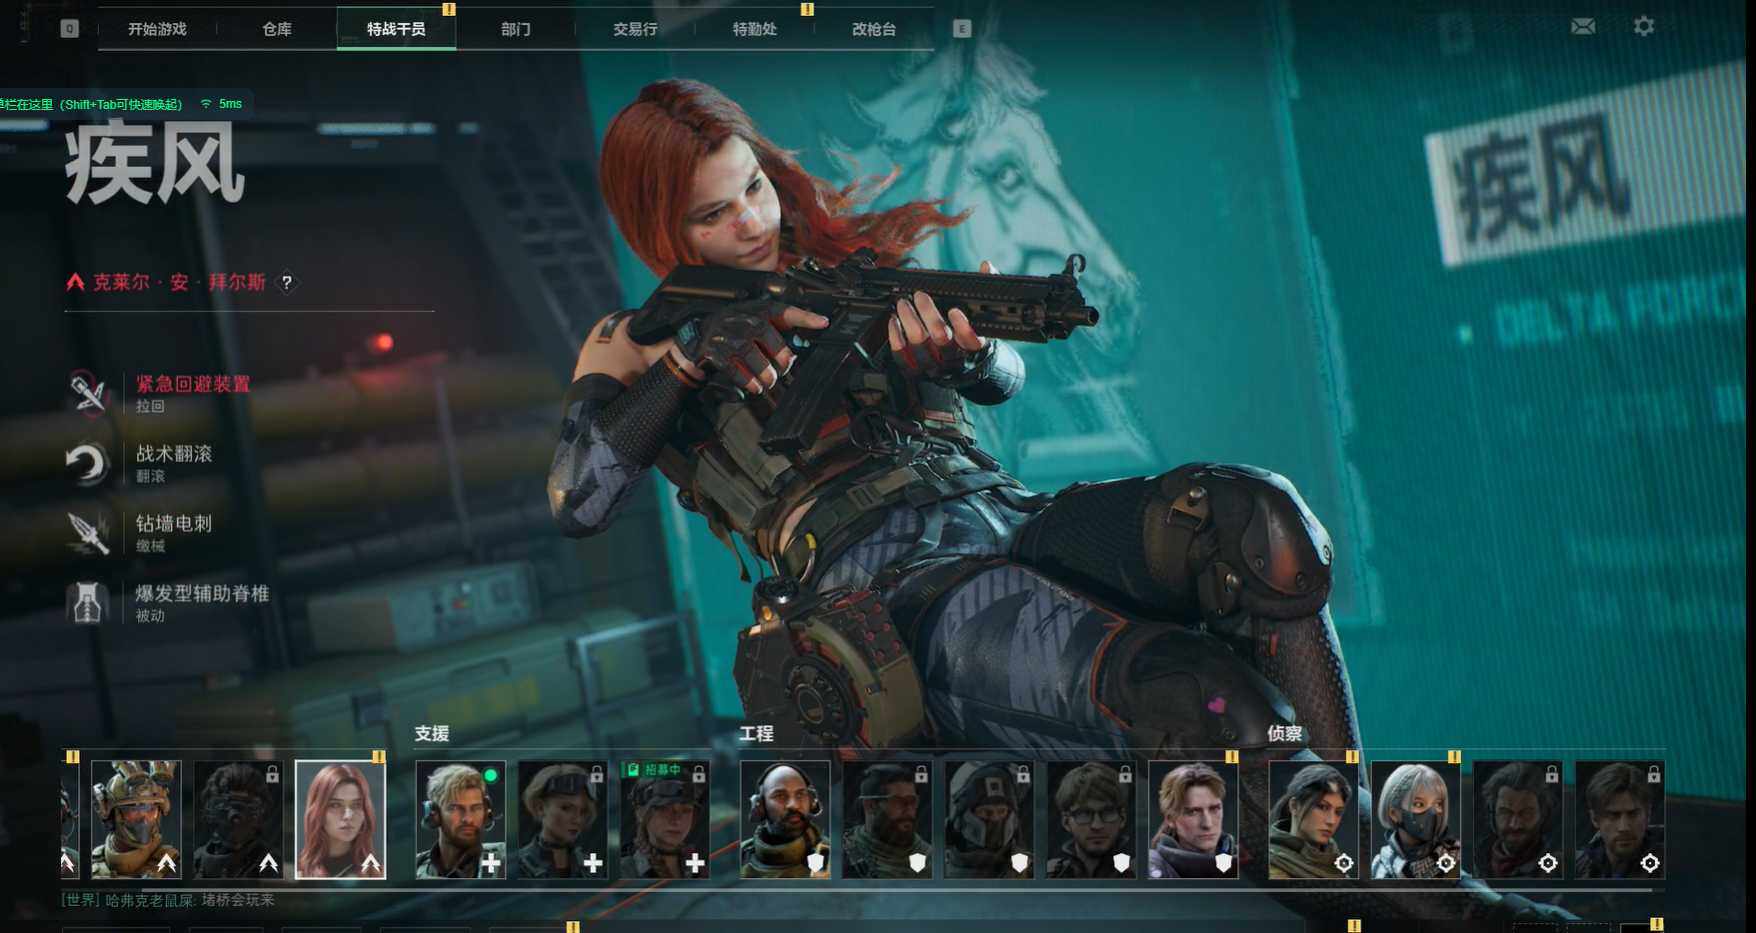Click the 支援 class heading
The image size is (1756, 933).
(432, 734)
